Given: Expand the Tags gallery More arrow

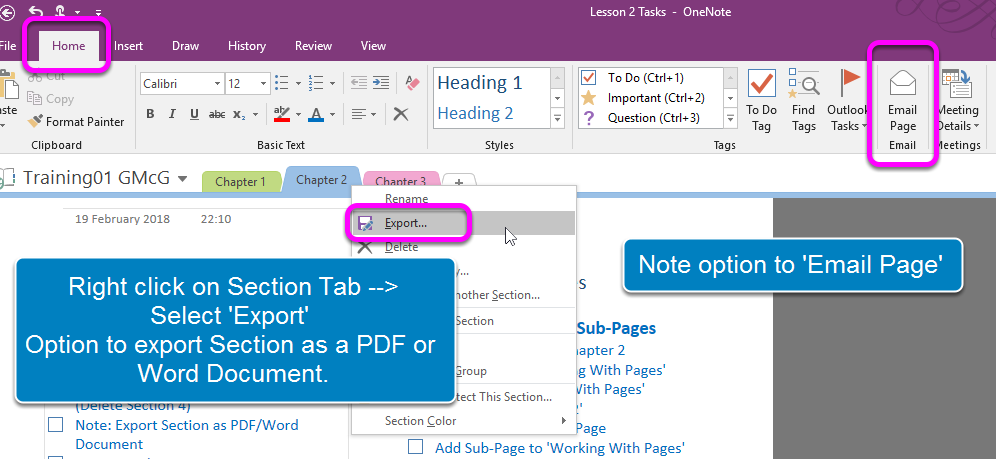Looking at the screenshot, I should tap(730, 118).
